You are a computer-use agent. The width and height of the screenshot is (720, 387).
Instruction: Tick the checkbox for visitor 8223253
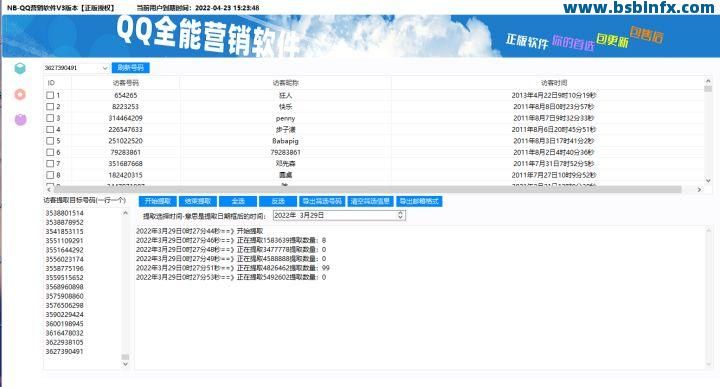coord(50,107)
